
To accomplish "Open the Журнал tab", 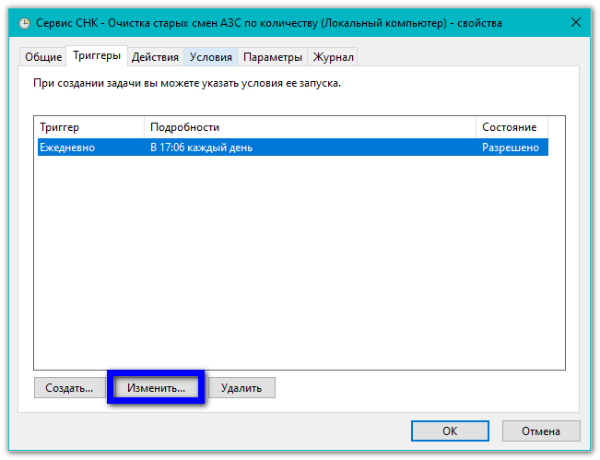I will [x=332, y=58].
